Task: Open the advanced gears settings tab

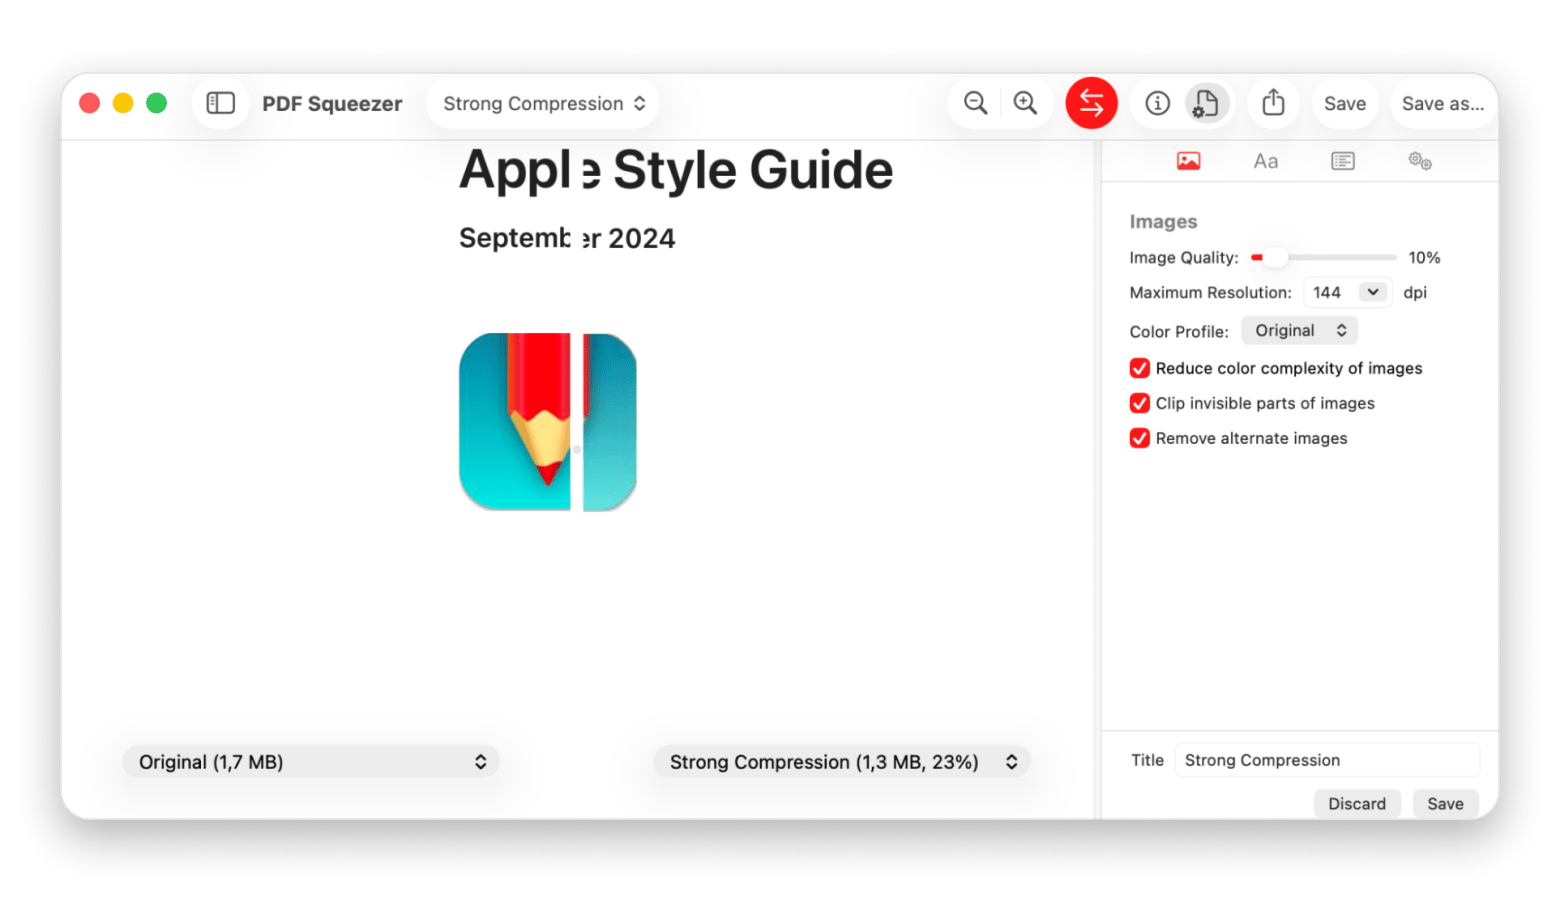Action: pyautogui.click(x=1419, y=161)
